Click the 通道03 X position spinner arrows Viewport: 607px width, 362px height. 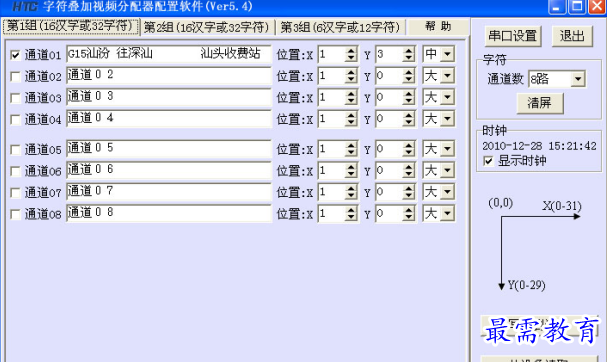pyautogui.click(x=351, y=98)
